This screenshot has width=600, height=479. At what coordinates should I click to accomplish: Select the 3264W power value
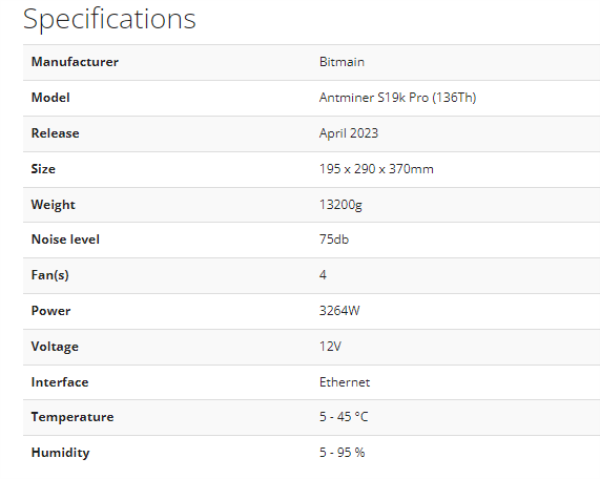pos(339,311)
